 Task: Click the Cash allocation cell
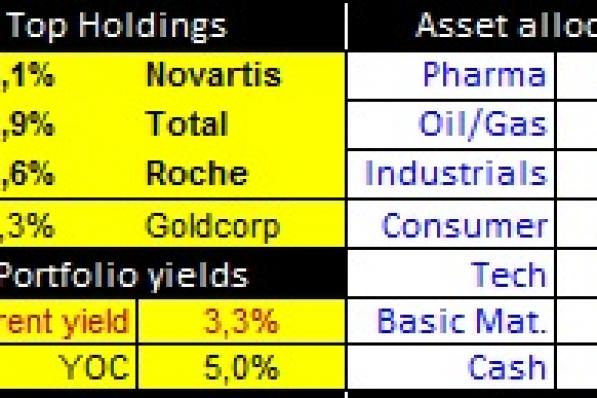pyautogui.click(x=451, y=367)
